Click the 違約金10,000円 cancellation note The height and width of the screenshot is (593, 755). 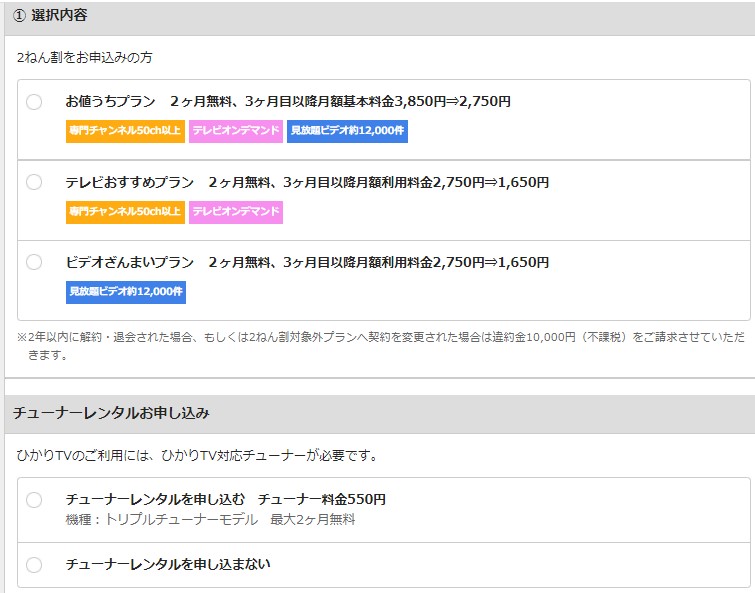point(381,346)
